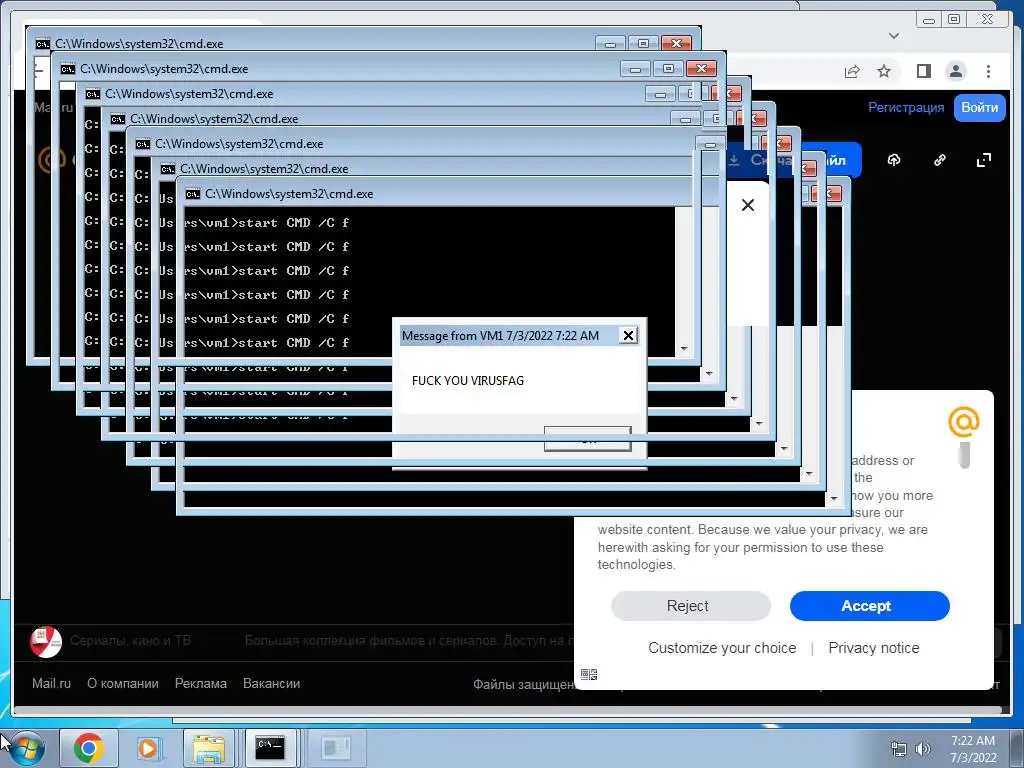Open the Mail.ru footer link

pyautogui.click(x=51, y=684)
